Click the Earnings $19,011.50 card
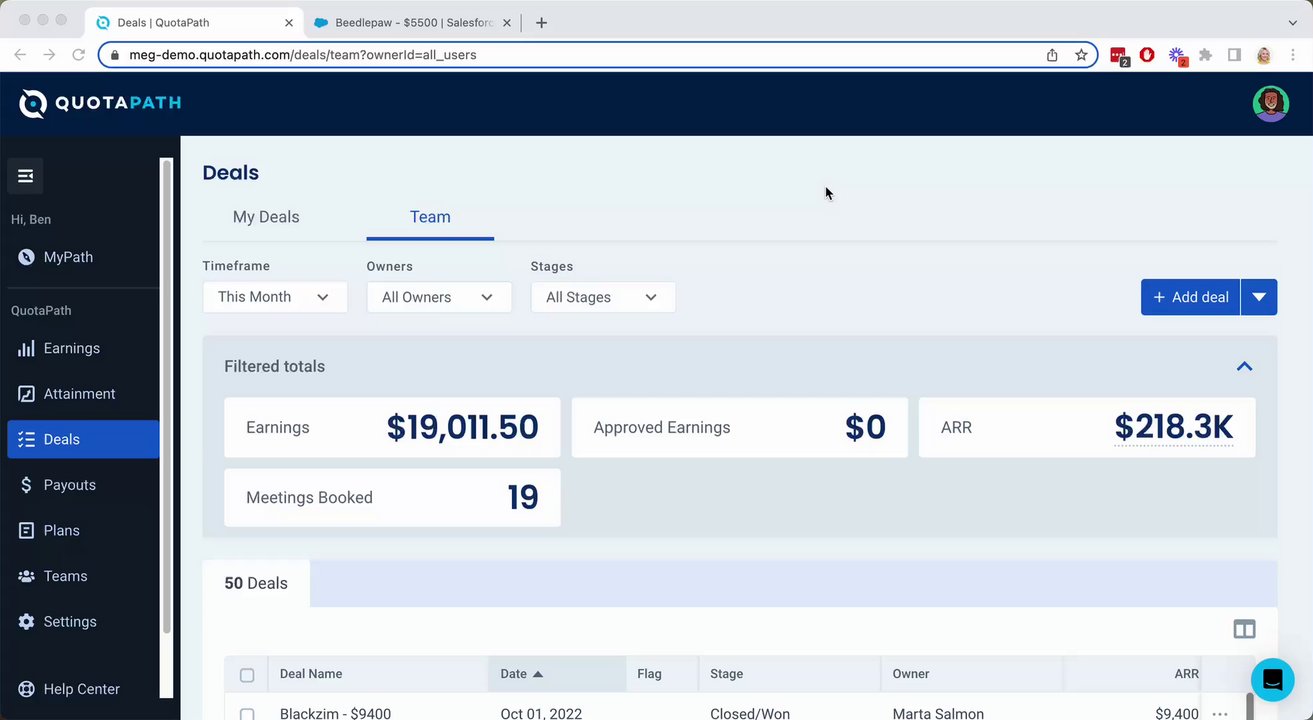The image size is (1313, 720). coord(392,427)
